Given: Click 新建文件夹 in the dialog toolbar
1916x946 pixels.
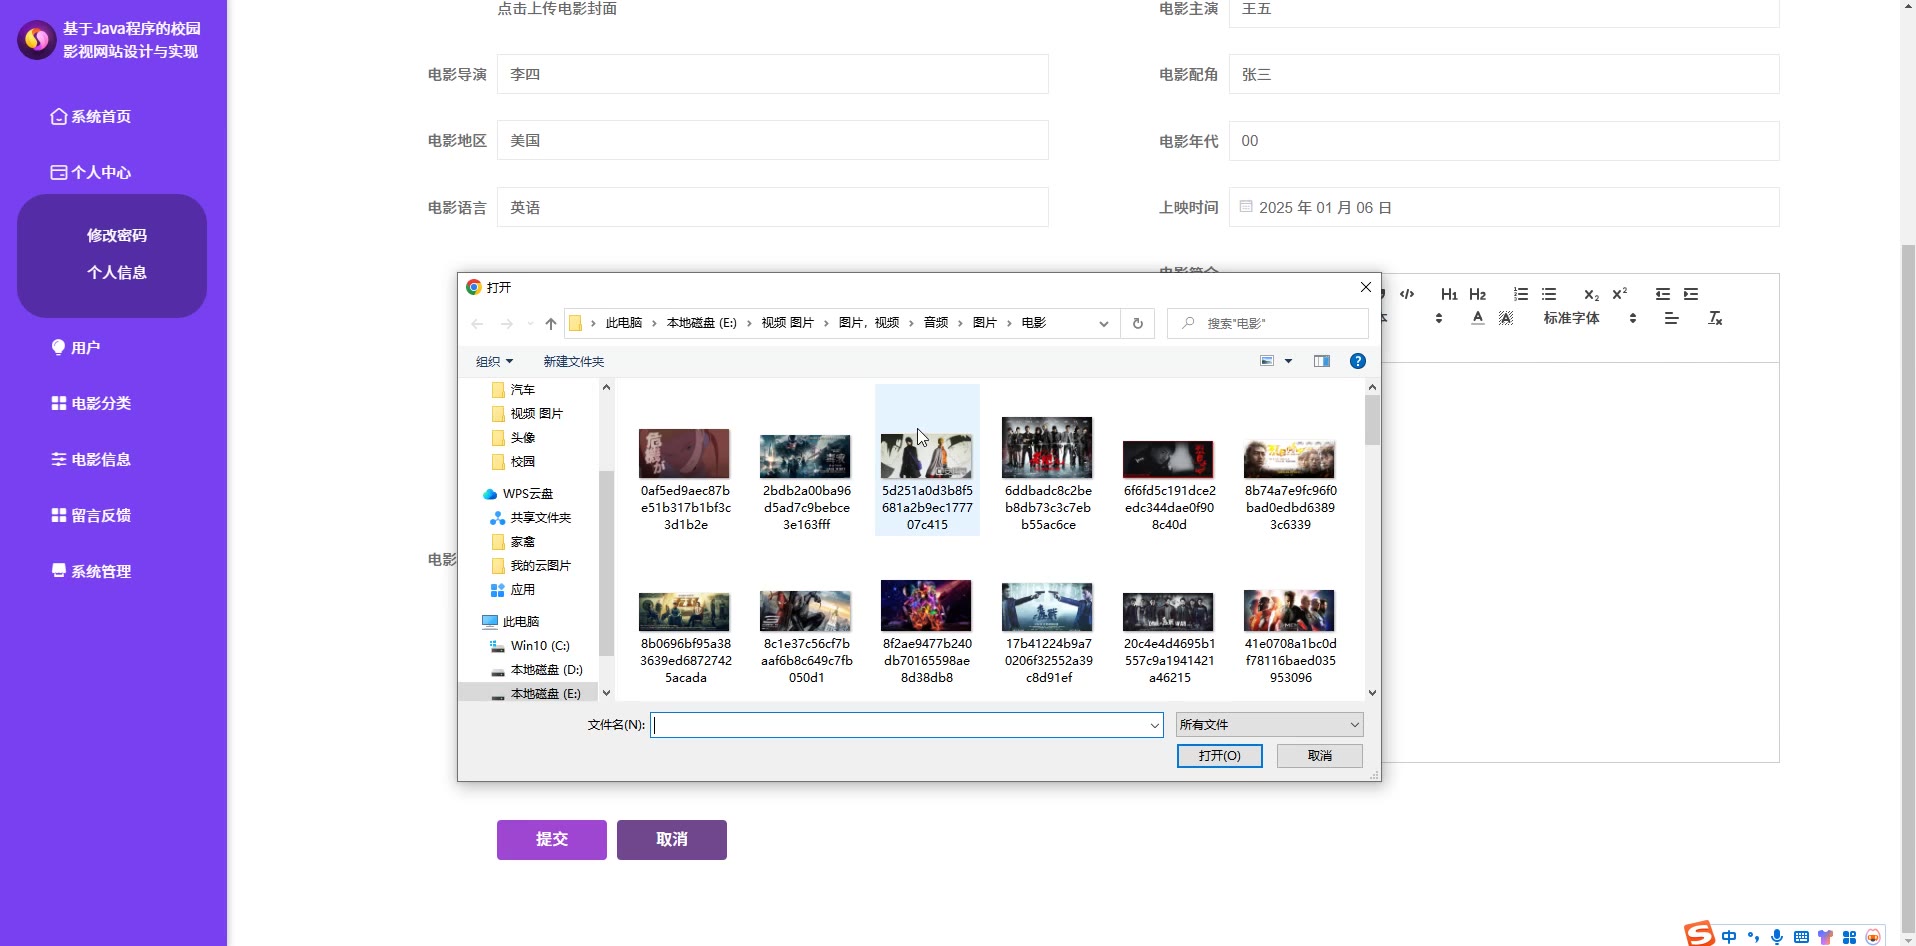Looking at the screenshot, I should [x=574, y=361].
